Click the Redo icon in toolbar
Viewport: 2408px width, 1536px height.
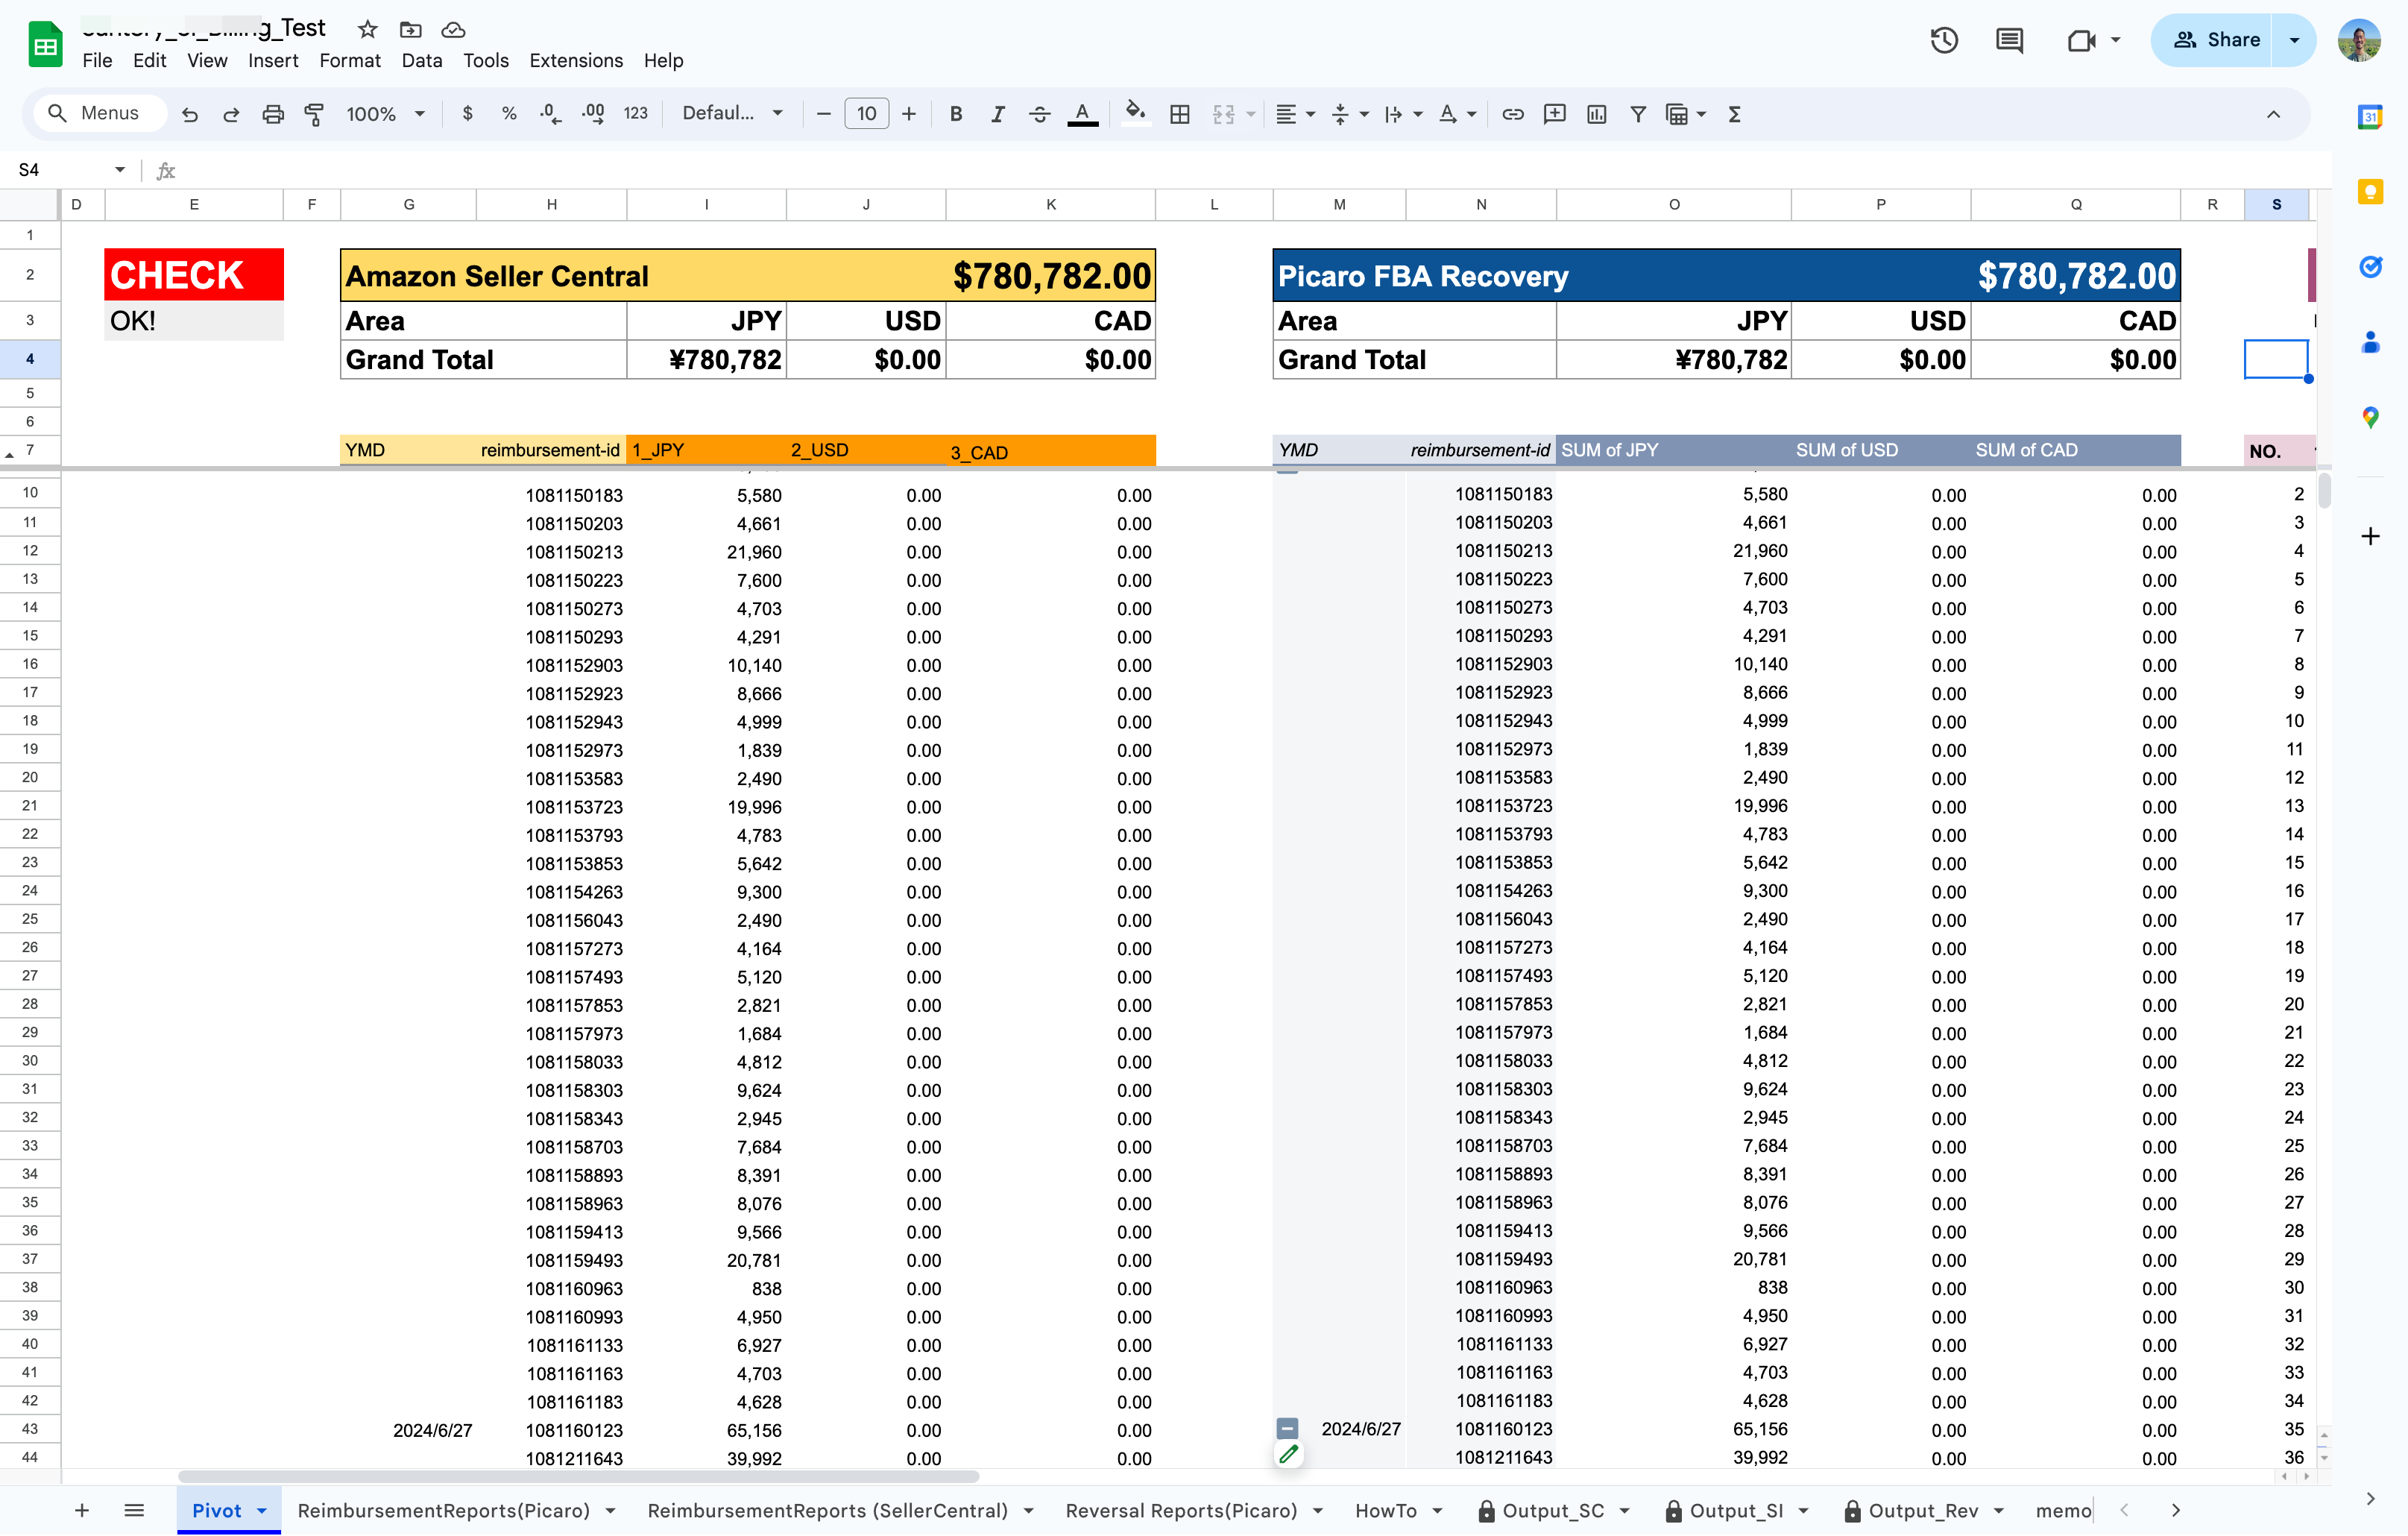[x=231, y=114]
